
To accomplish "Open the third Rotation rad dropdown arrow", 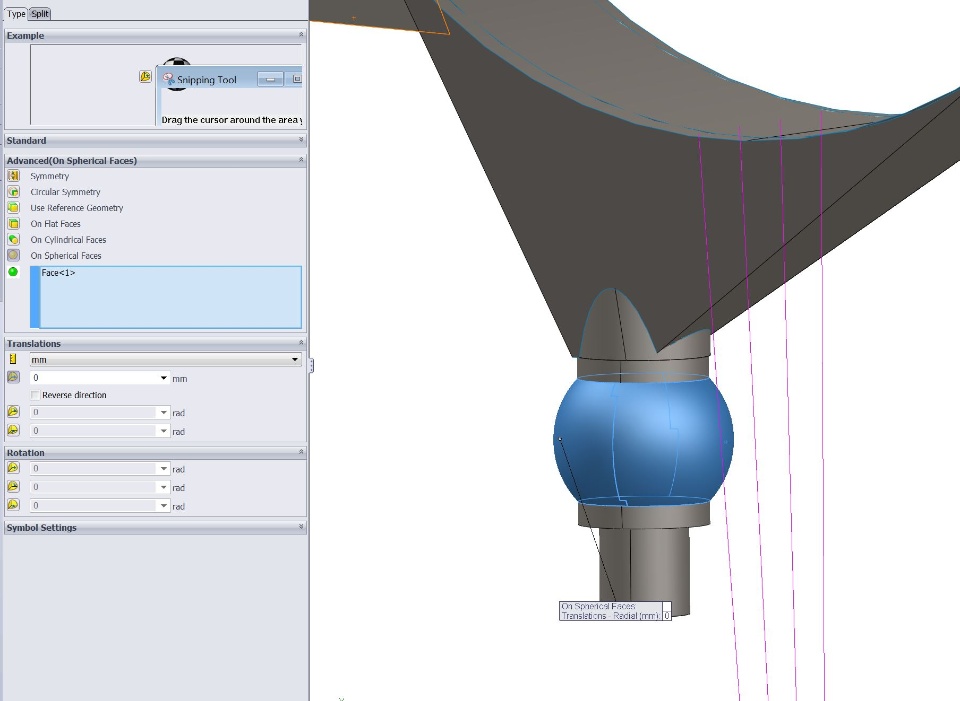I will (163, 506).
